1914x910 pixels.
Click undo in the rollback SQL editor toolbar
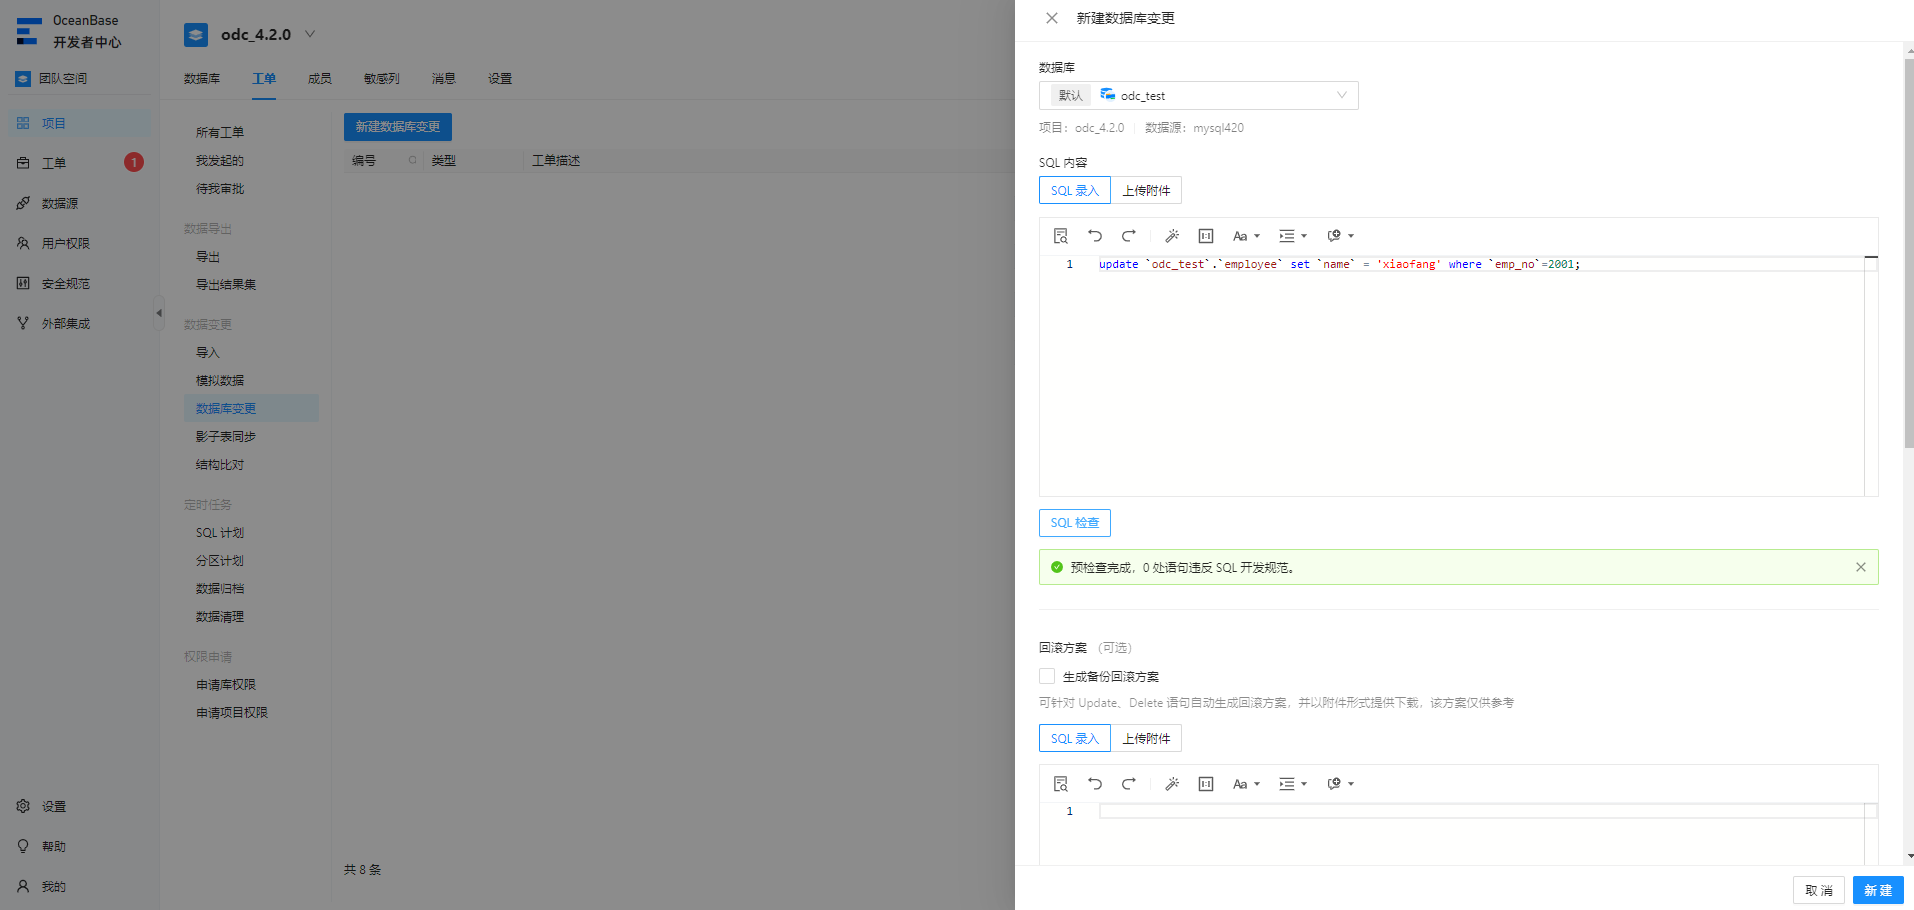(1095, 784)
